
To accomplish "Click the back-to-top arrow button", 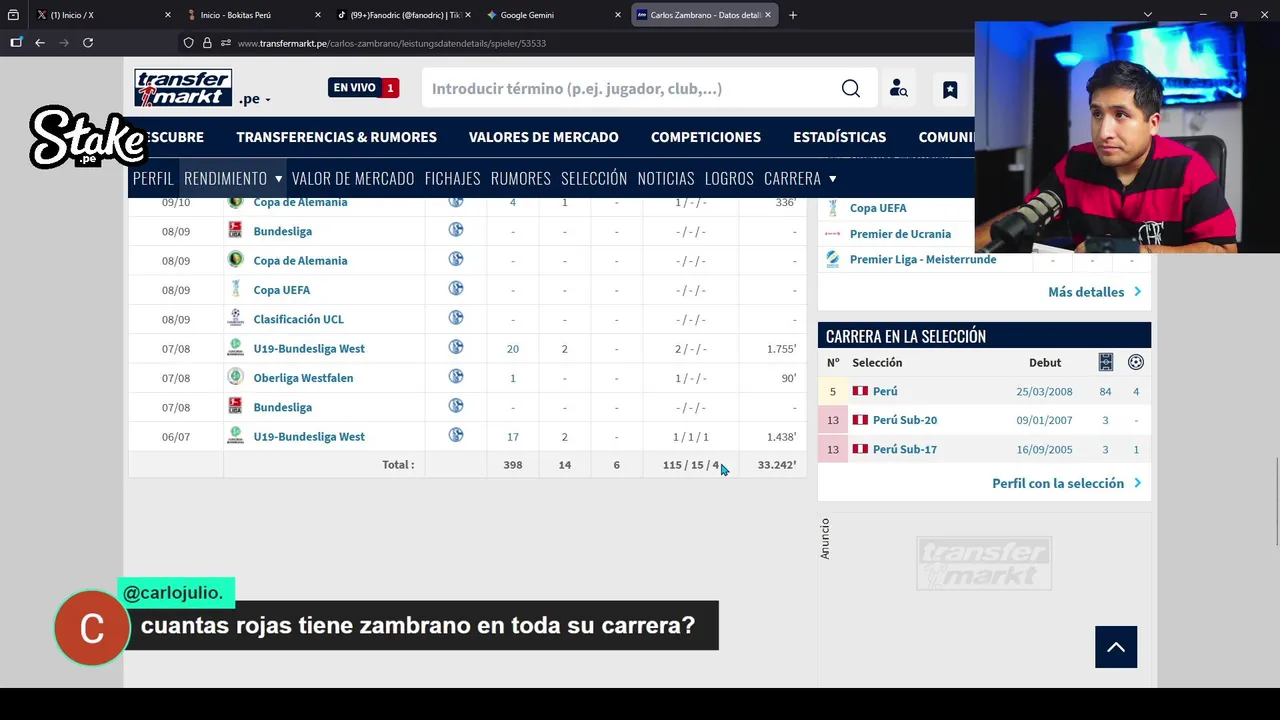I will pos(1116,647).
